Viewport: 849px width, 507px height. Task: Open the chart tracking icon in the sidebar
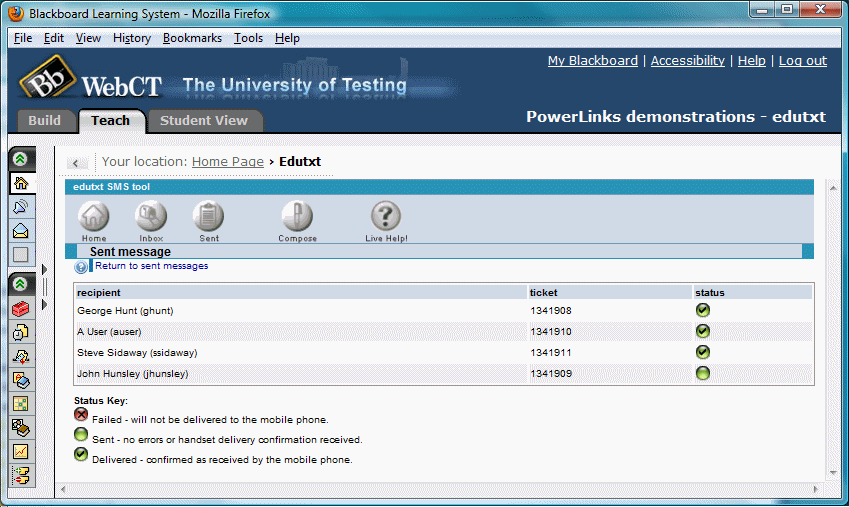pyautogui.click(x=21, y=452)
